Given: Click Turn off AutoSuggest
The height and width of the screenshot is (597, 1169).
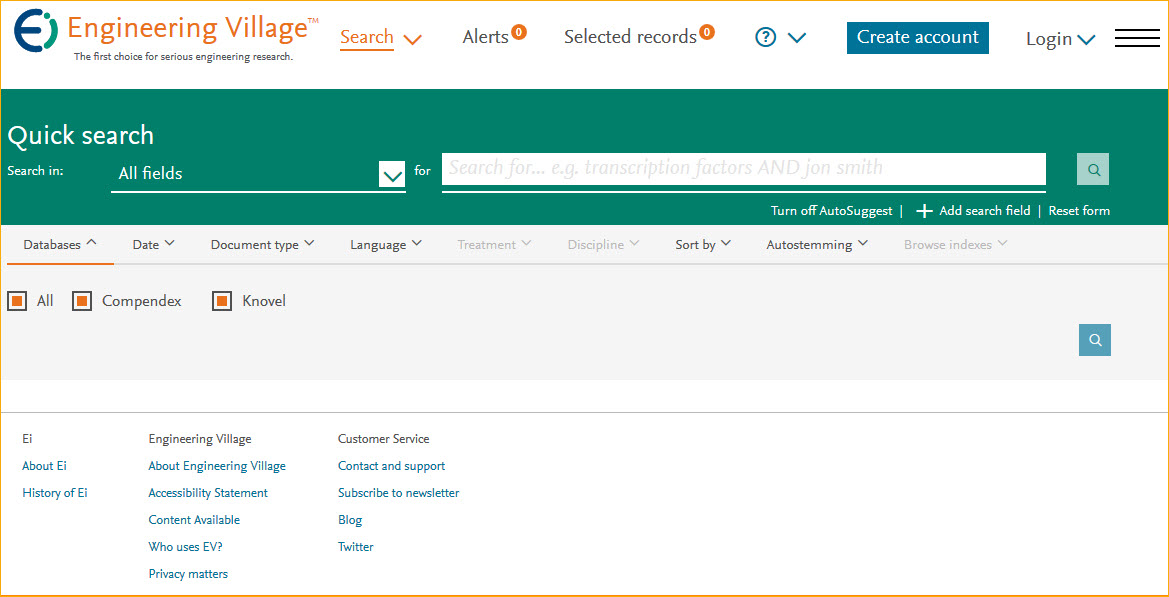Looking at the screenshot, I should [x=831, y=211].
